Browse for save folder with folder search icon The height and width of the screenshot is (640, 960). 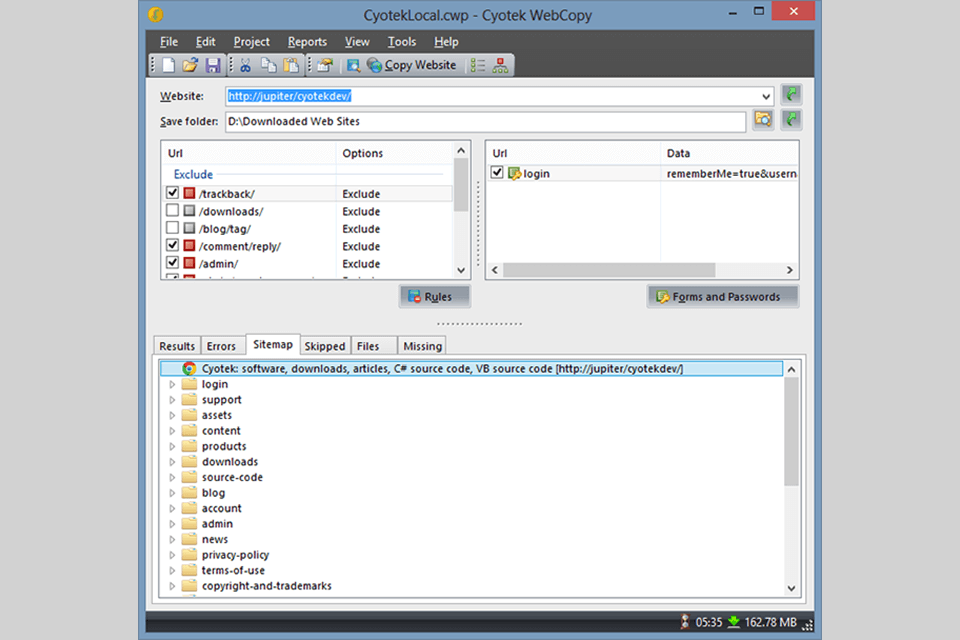[x=763, y=119]
